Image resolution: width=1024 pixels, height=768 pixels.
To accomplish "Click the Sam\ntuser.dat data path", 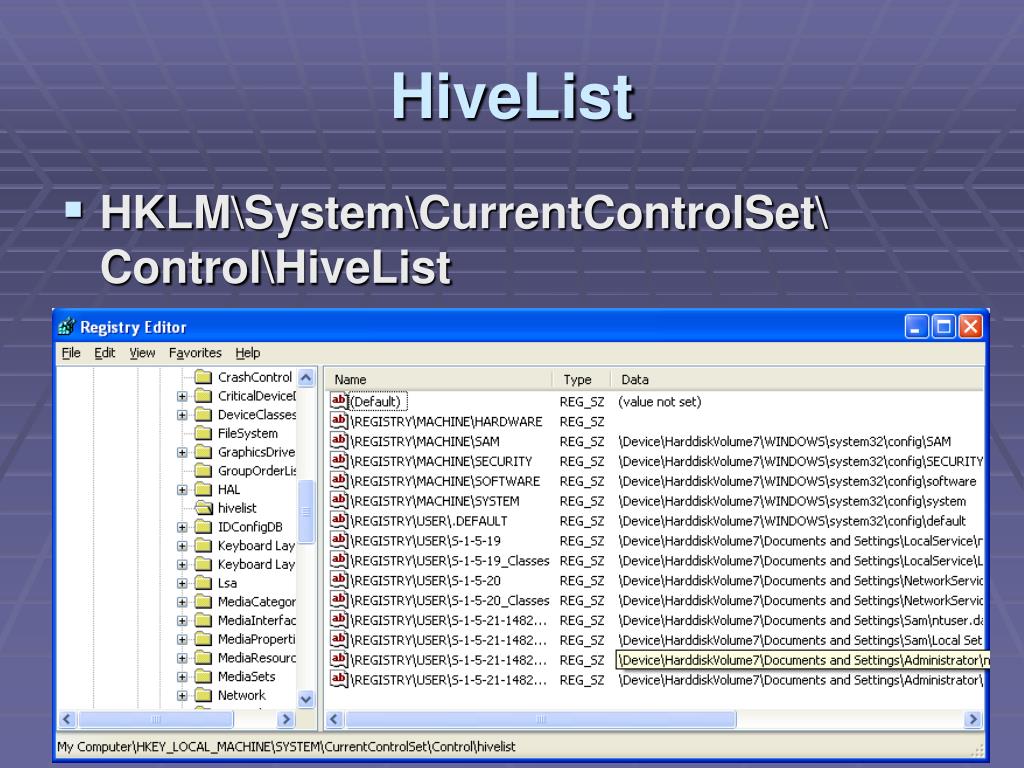I will tap(801, 620).
